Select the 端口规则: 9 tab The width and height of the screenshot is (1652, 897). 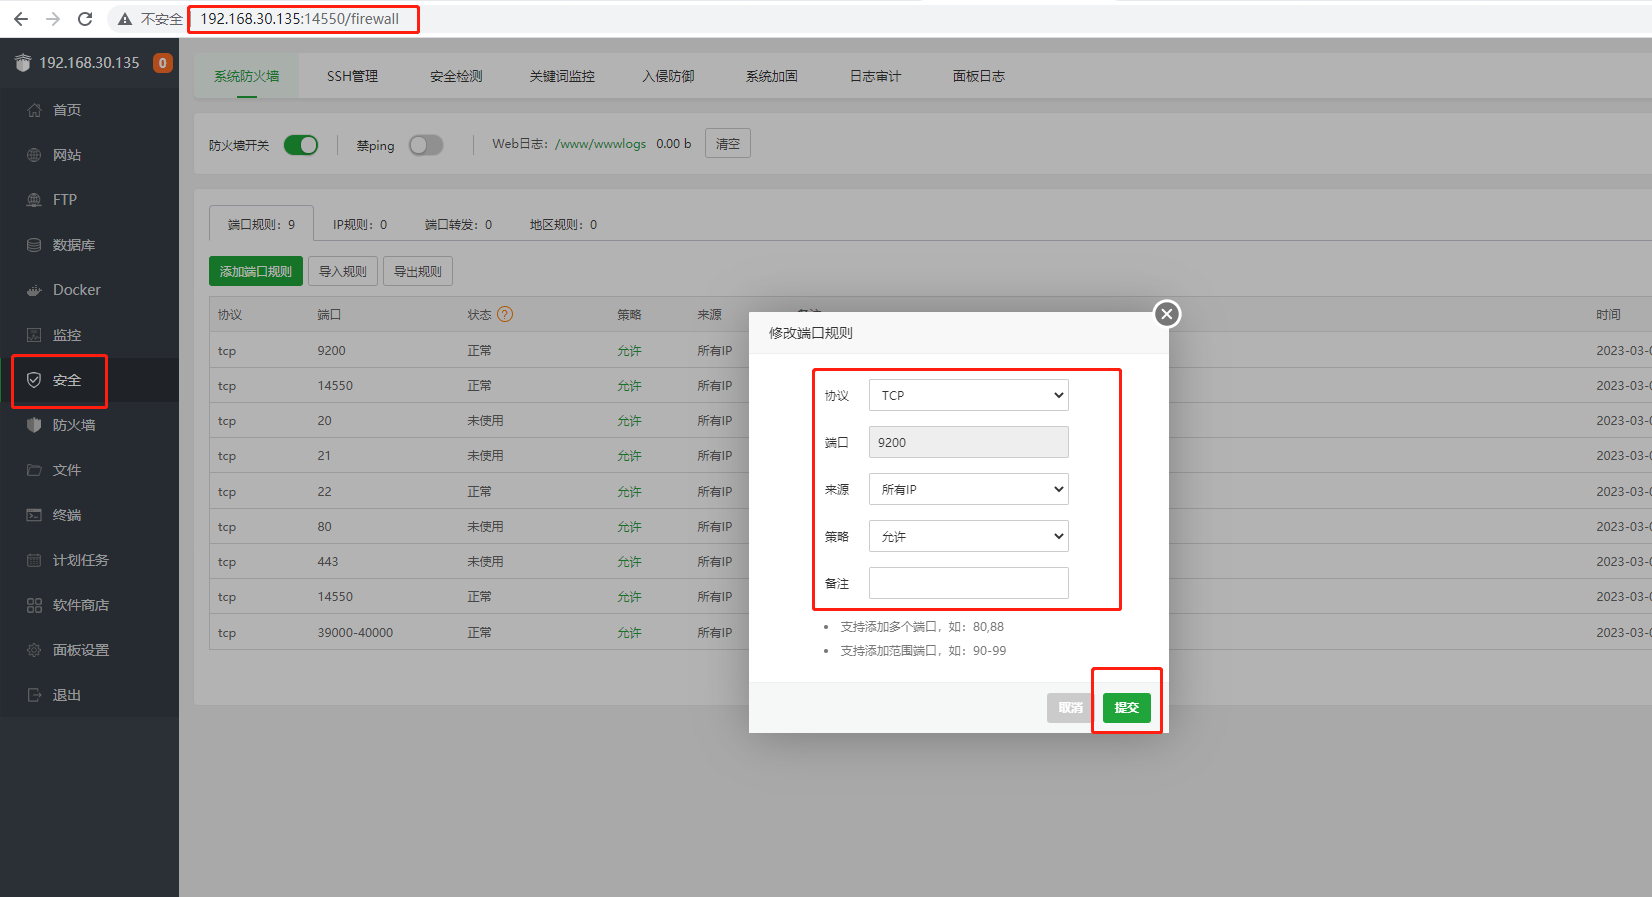[x=261, y=224]
